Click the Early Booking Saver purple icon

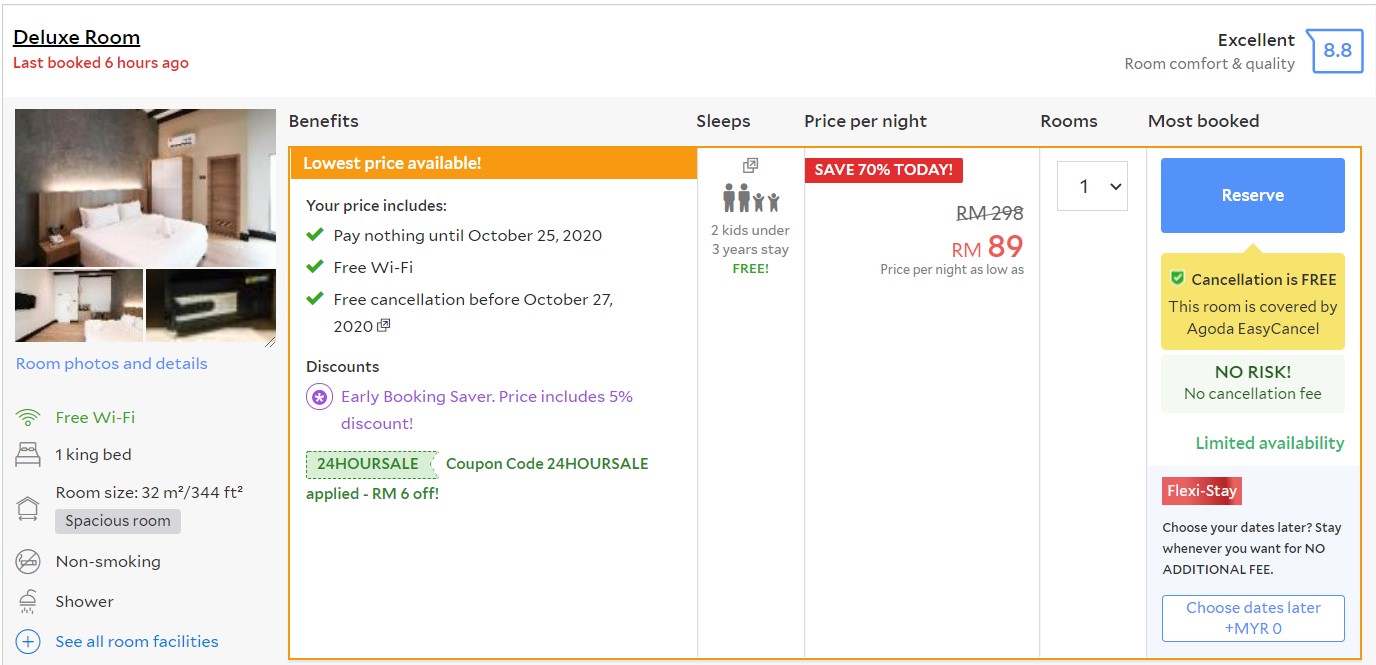coord(319,397)
